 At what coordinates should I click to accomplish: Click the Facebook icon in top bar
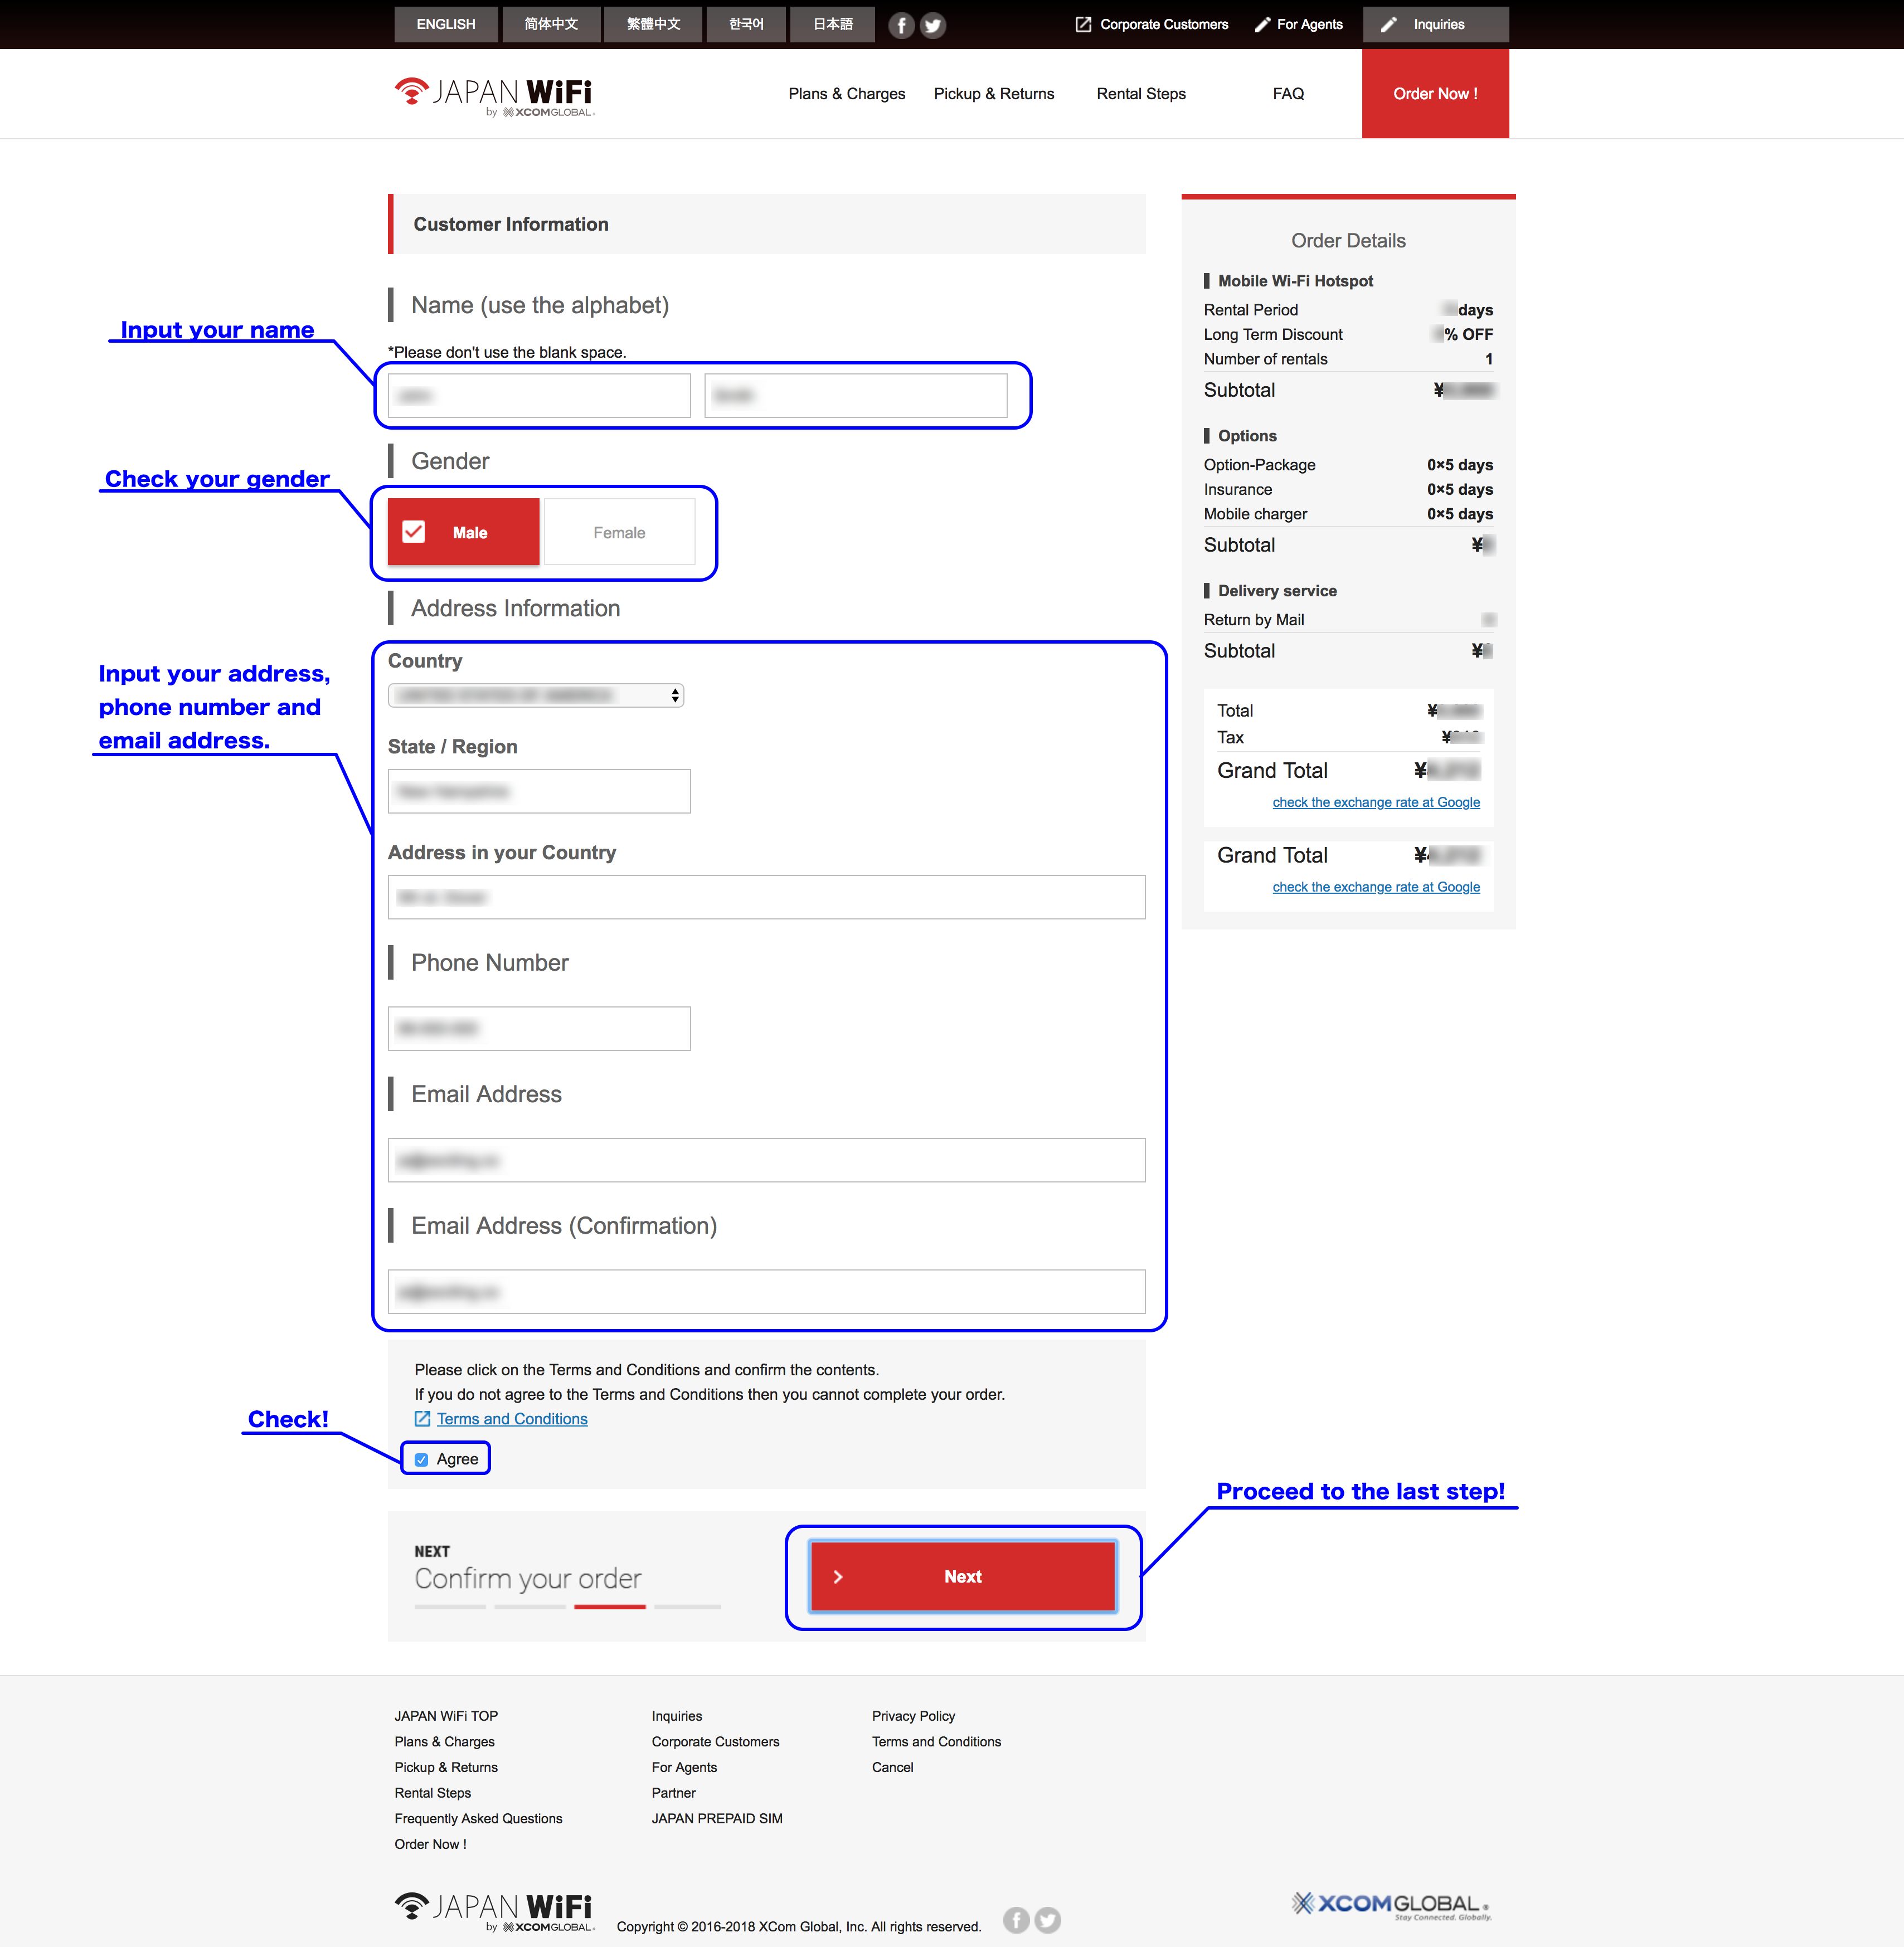(x=901, y=25)
